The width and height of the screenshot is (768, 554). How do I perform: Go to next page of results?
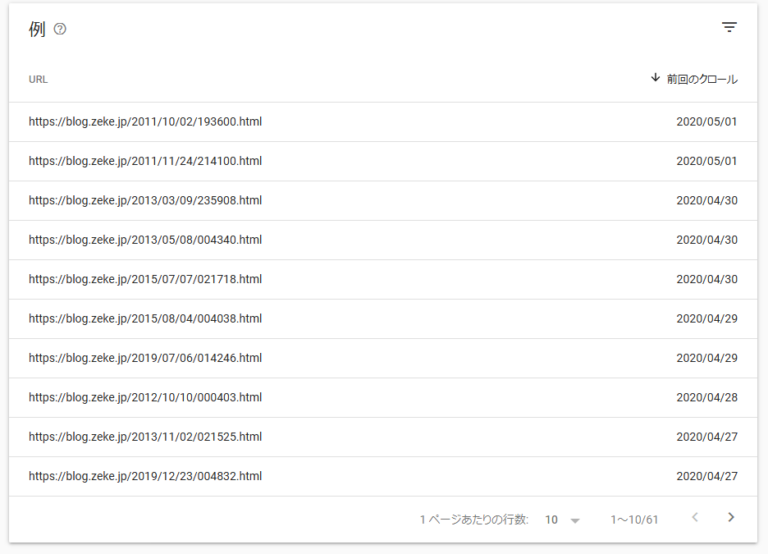pos(731,518)
